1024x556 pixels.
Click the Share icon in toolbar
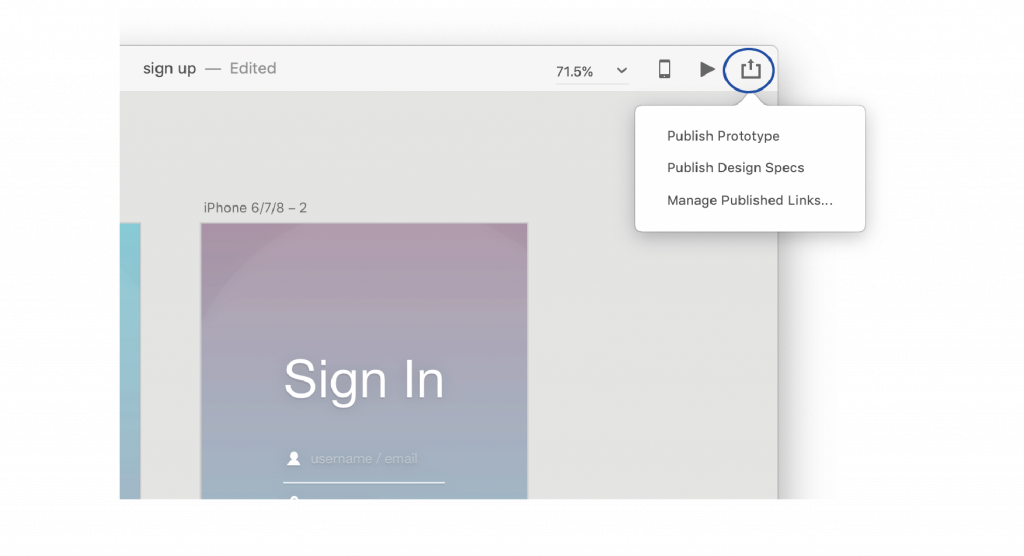click(x=750, y=69)
